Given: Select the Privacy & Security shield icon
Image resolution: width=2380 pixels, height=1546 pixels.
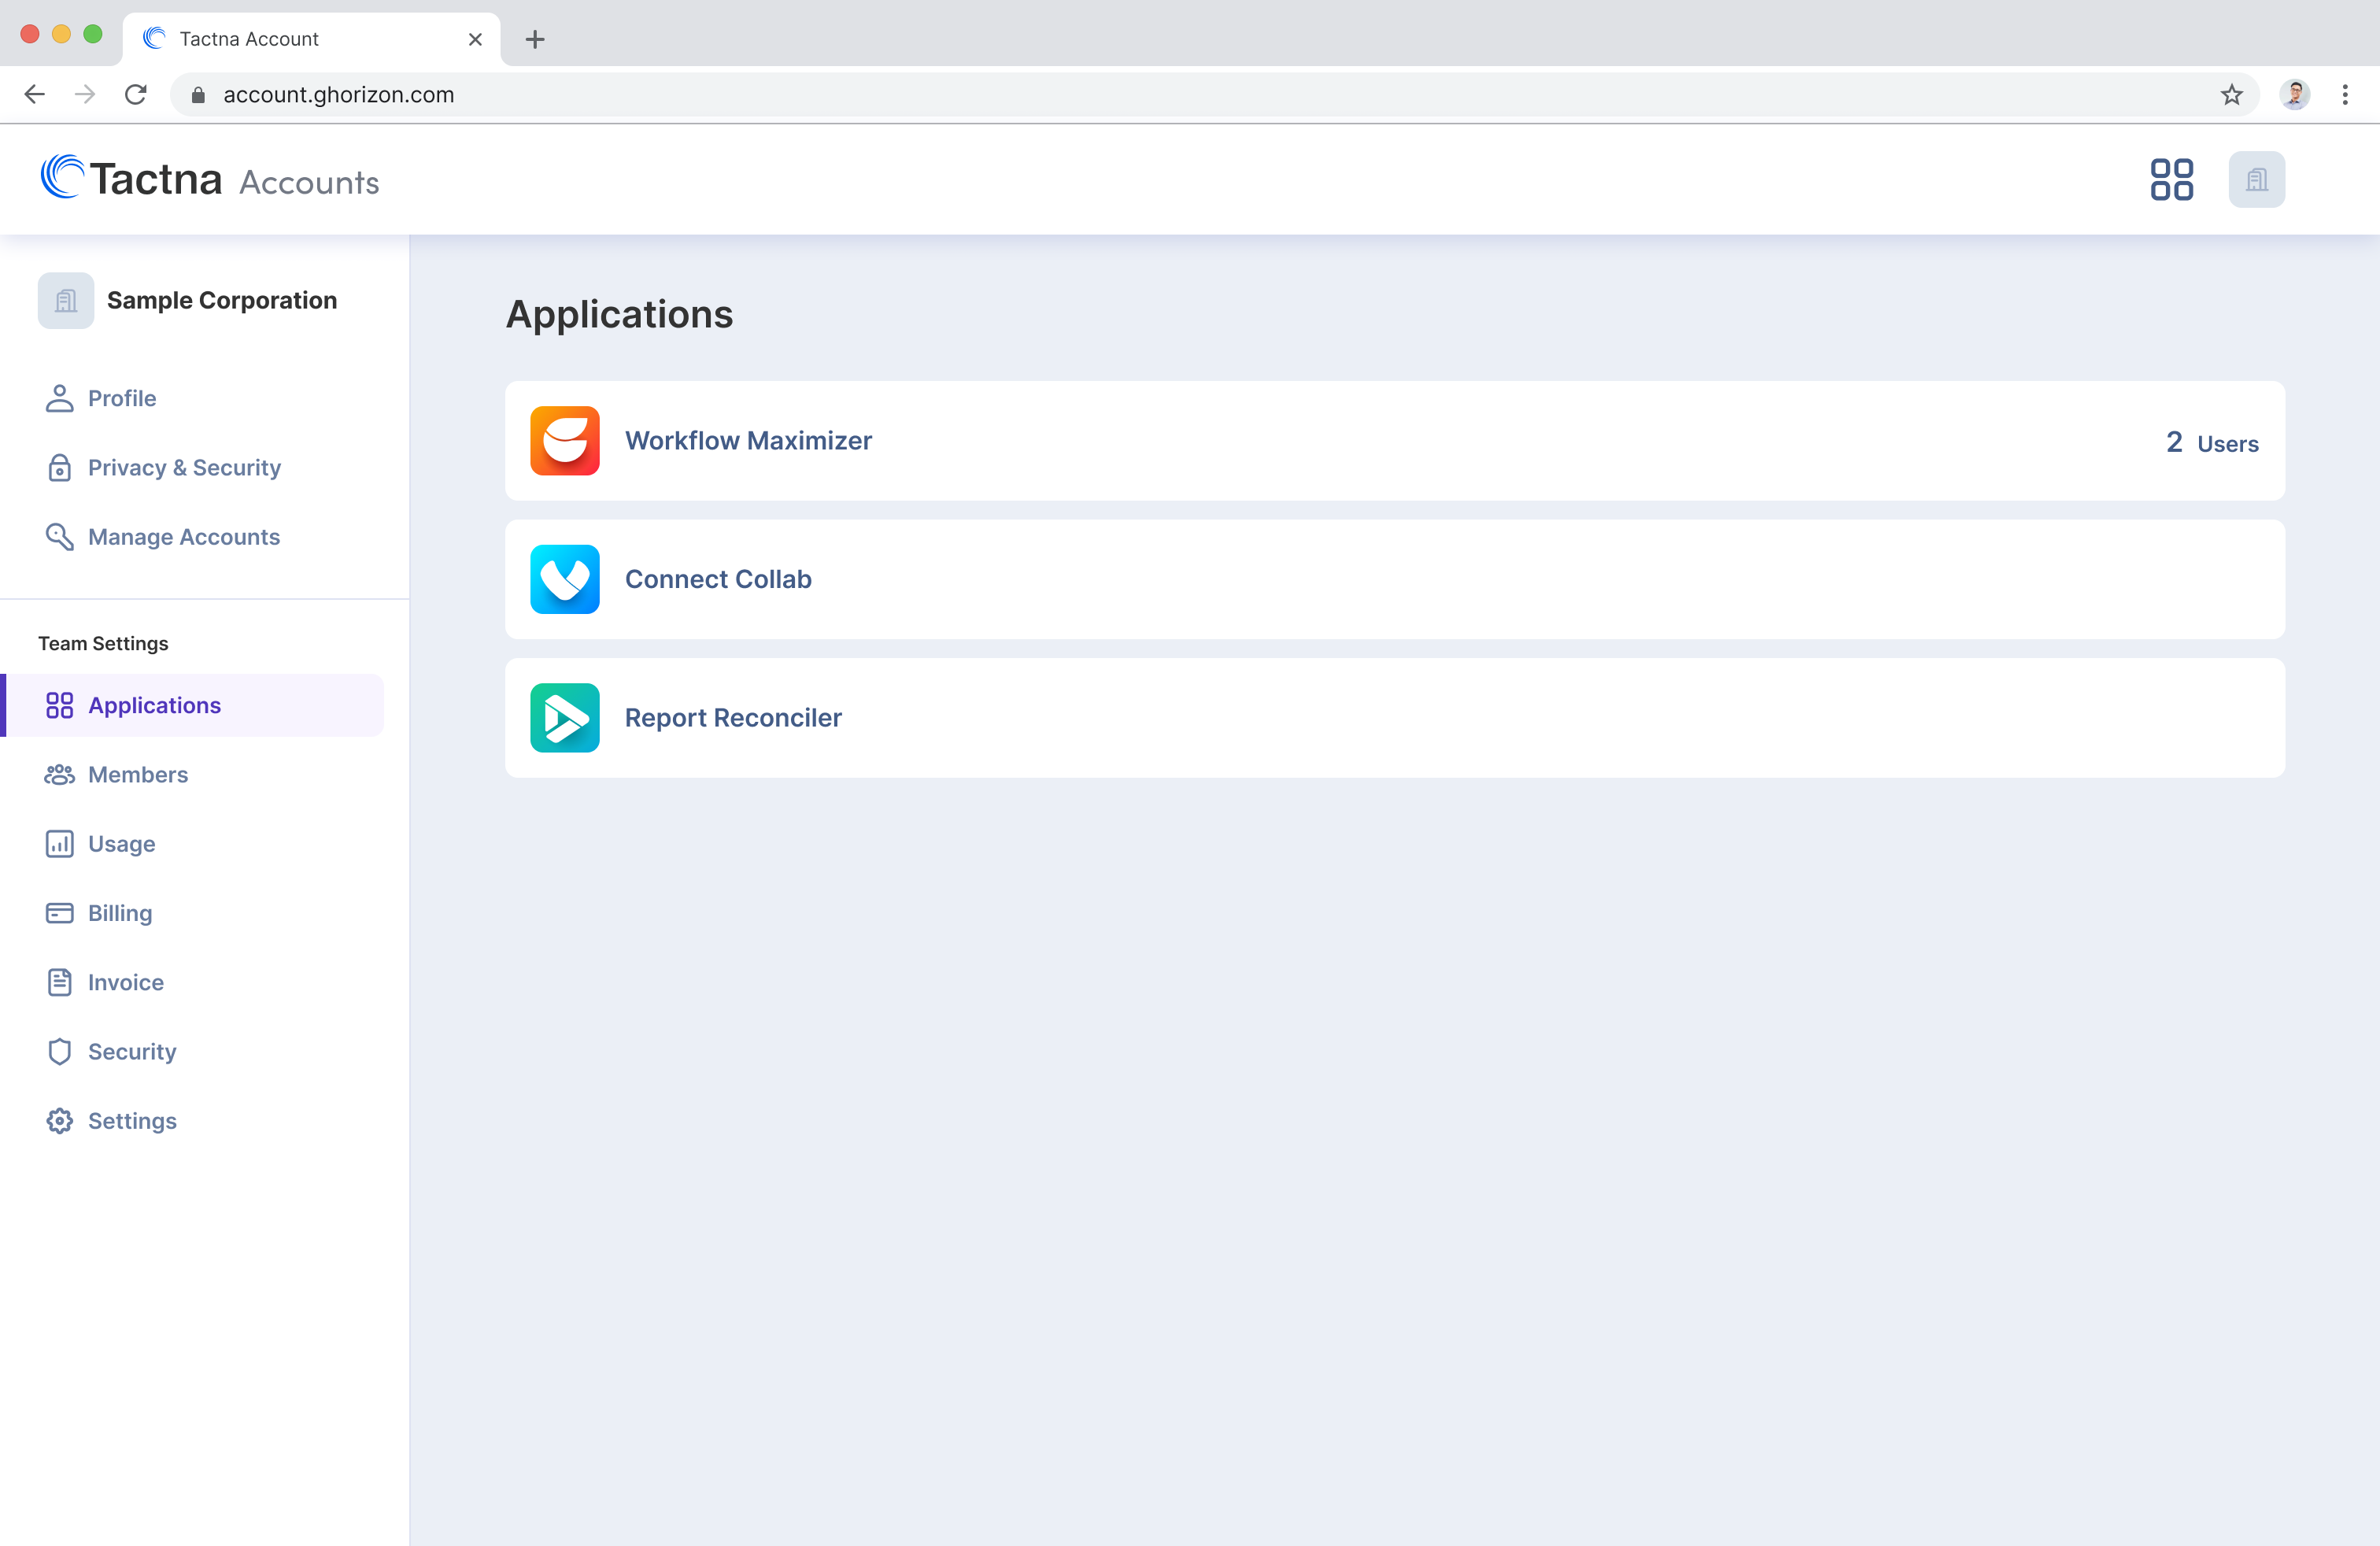Looking at the screenshot, I should pyautogui.click(x=59, y=467).
